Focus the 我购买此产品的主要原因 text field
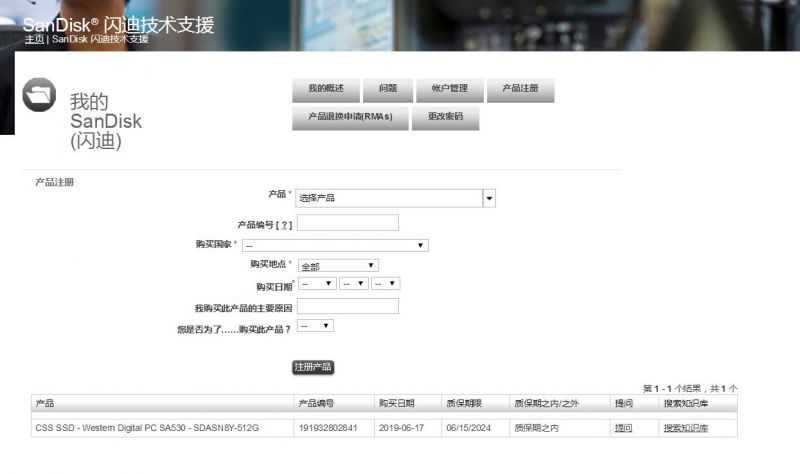This screenshot has width=800, height=474. [x=348, y=306]
